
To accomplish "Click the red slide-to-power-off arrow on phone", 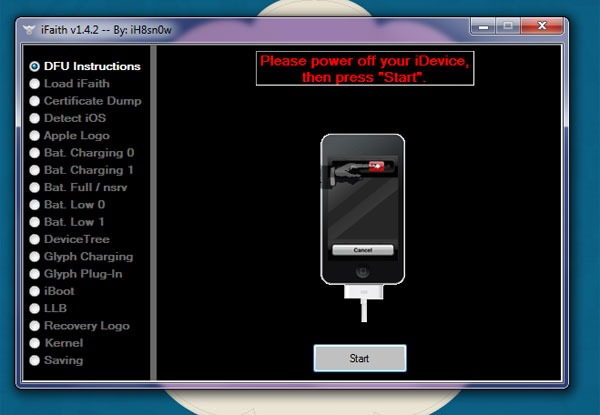I will tap(377, 166).
